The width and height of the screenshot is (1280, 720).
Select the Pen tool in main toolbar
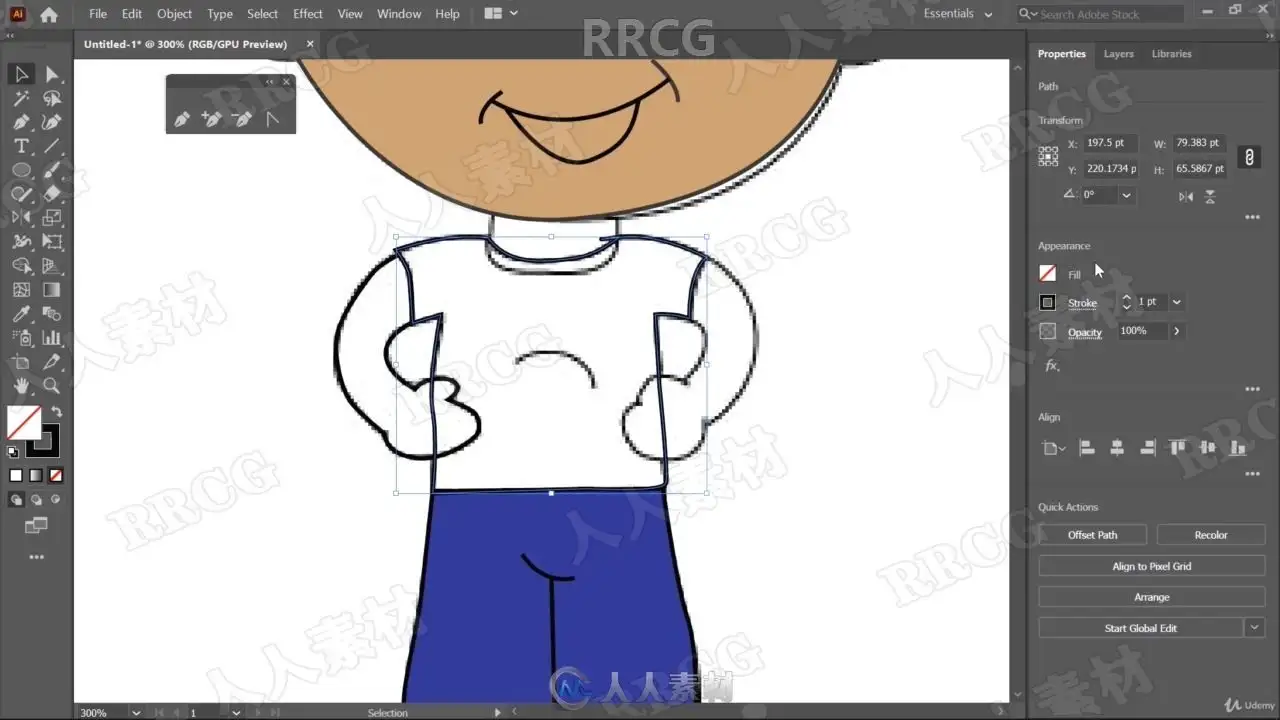point(21,122)
